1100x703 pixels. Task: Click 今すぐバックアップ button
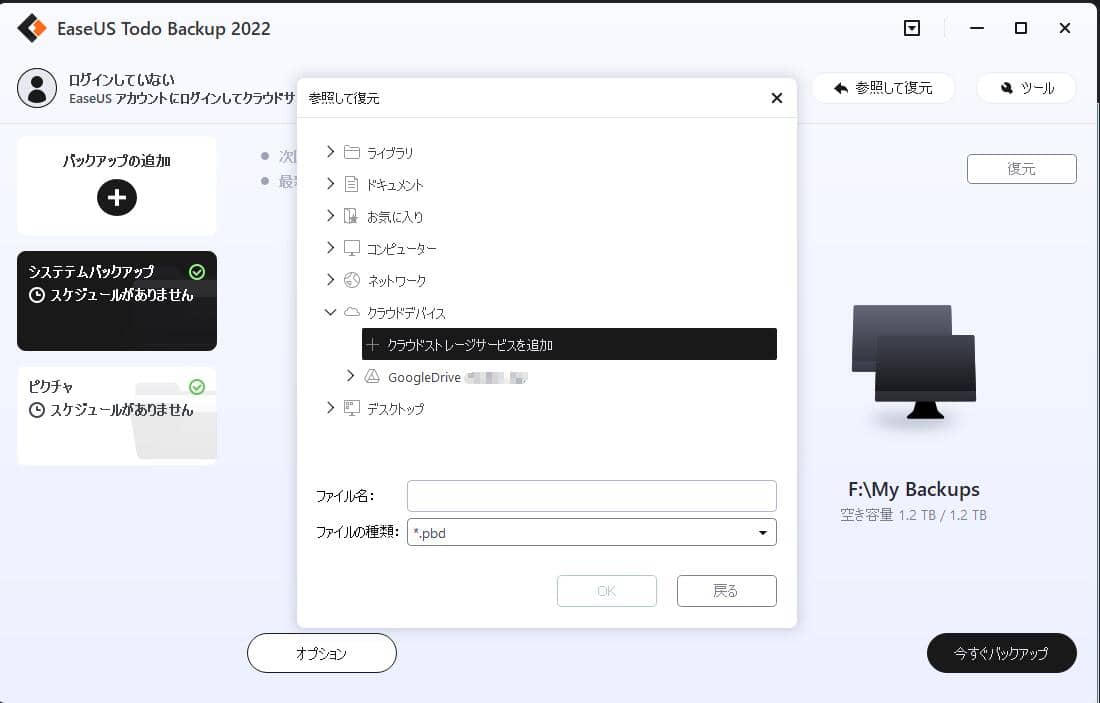1001,653
